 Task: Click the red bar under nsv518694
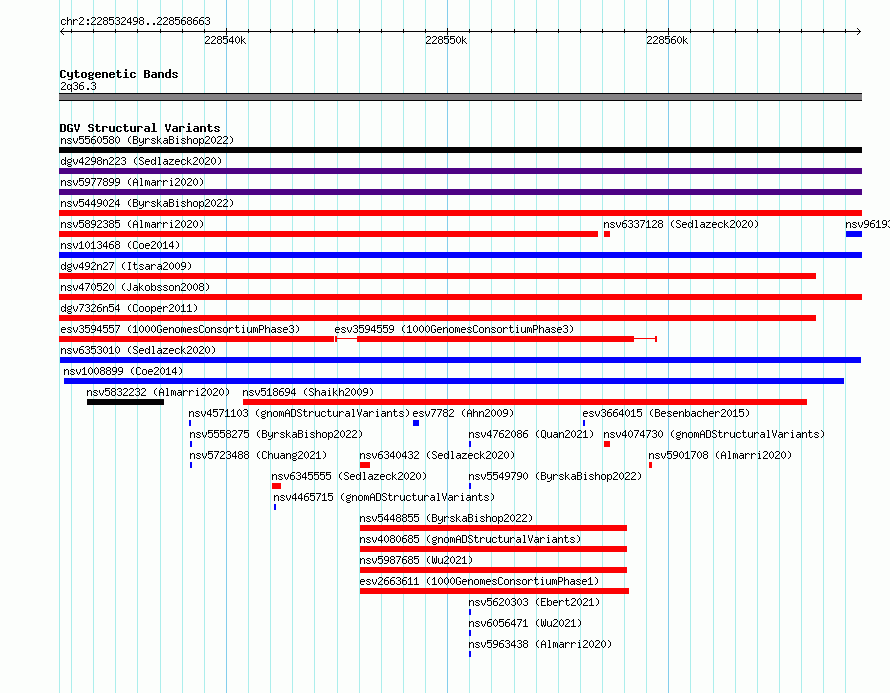click(525, 402)
